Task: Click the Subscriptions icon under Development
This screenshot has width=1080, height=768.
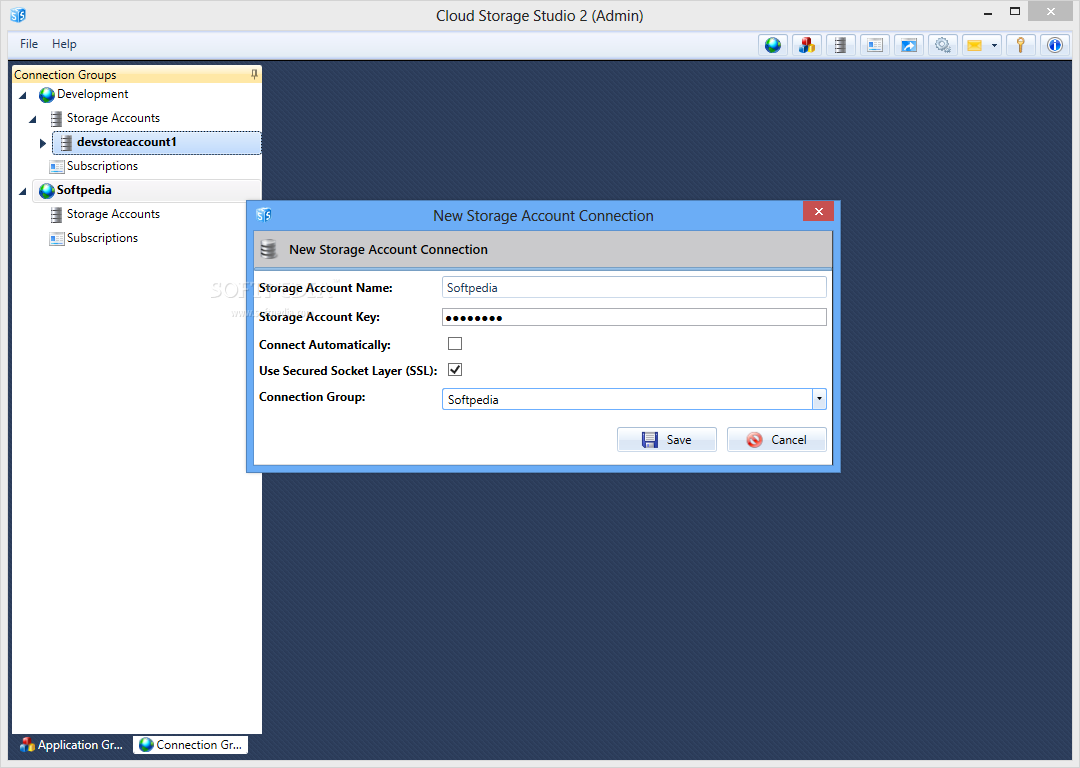Action: 56,167
